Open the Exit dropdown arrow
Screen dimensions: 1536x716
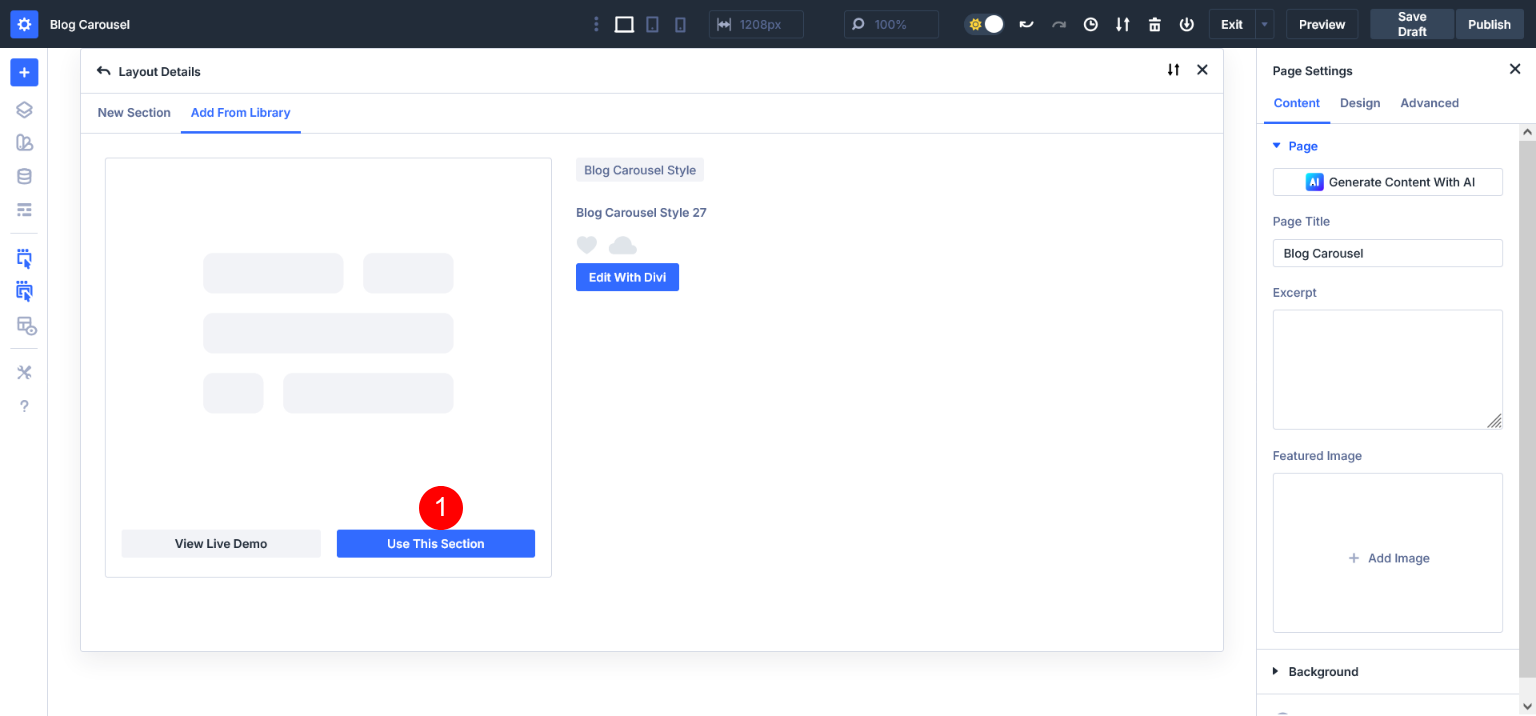coord(1265,24)
